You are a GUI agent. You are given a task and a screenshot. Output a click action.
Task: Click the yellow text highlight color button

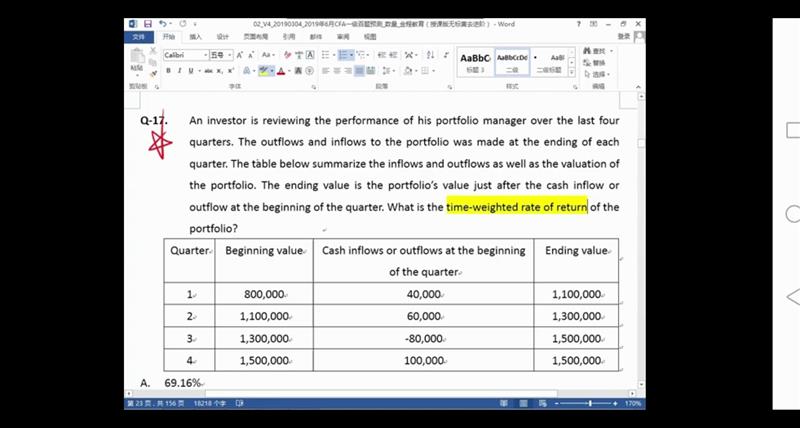coord(264,71)
